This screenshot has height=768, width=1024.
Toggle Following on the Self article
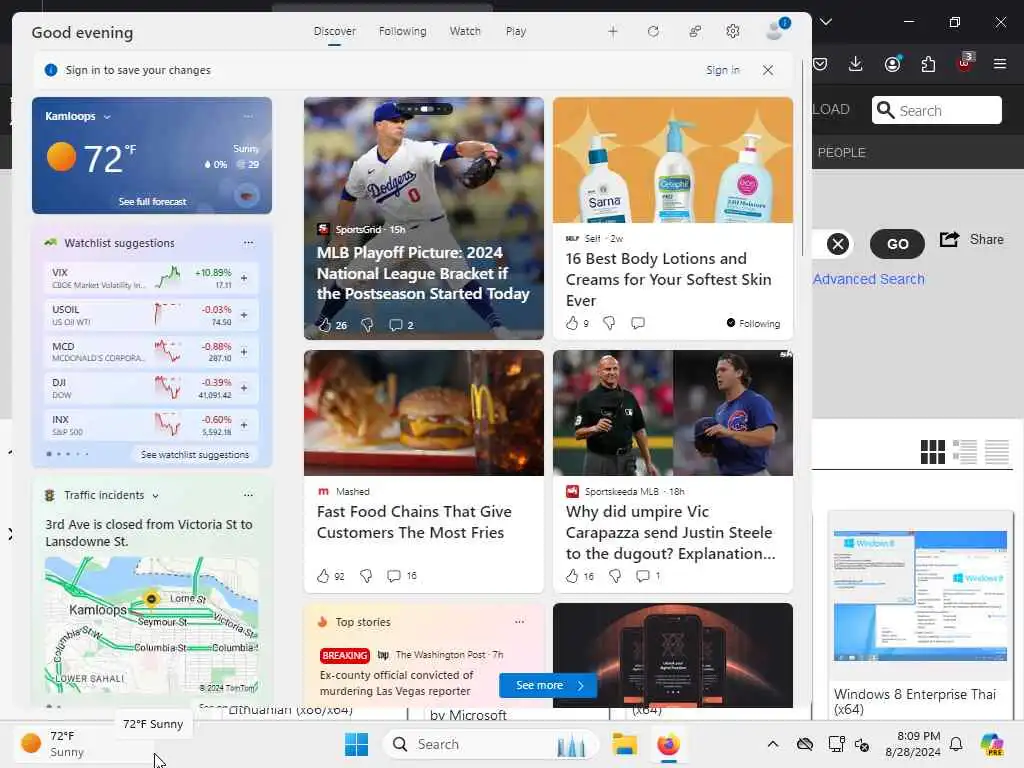753,323
